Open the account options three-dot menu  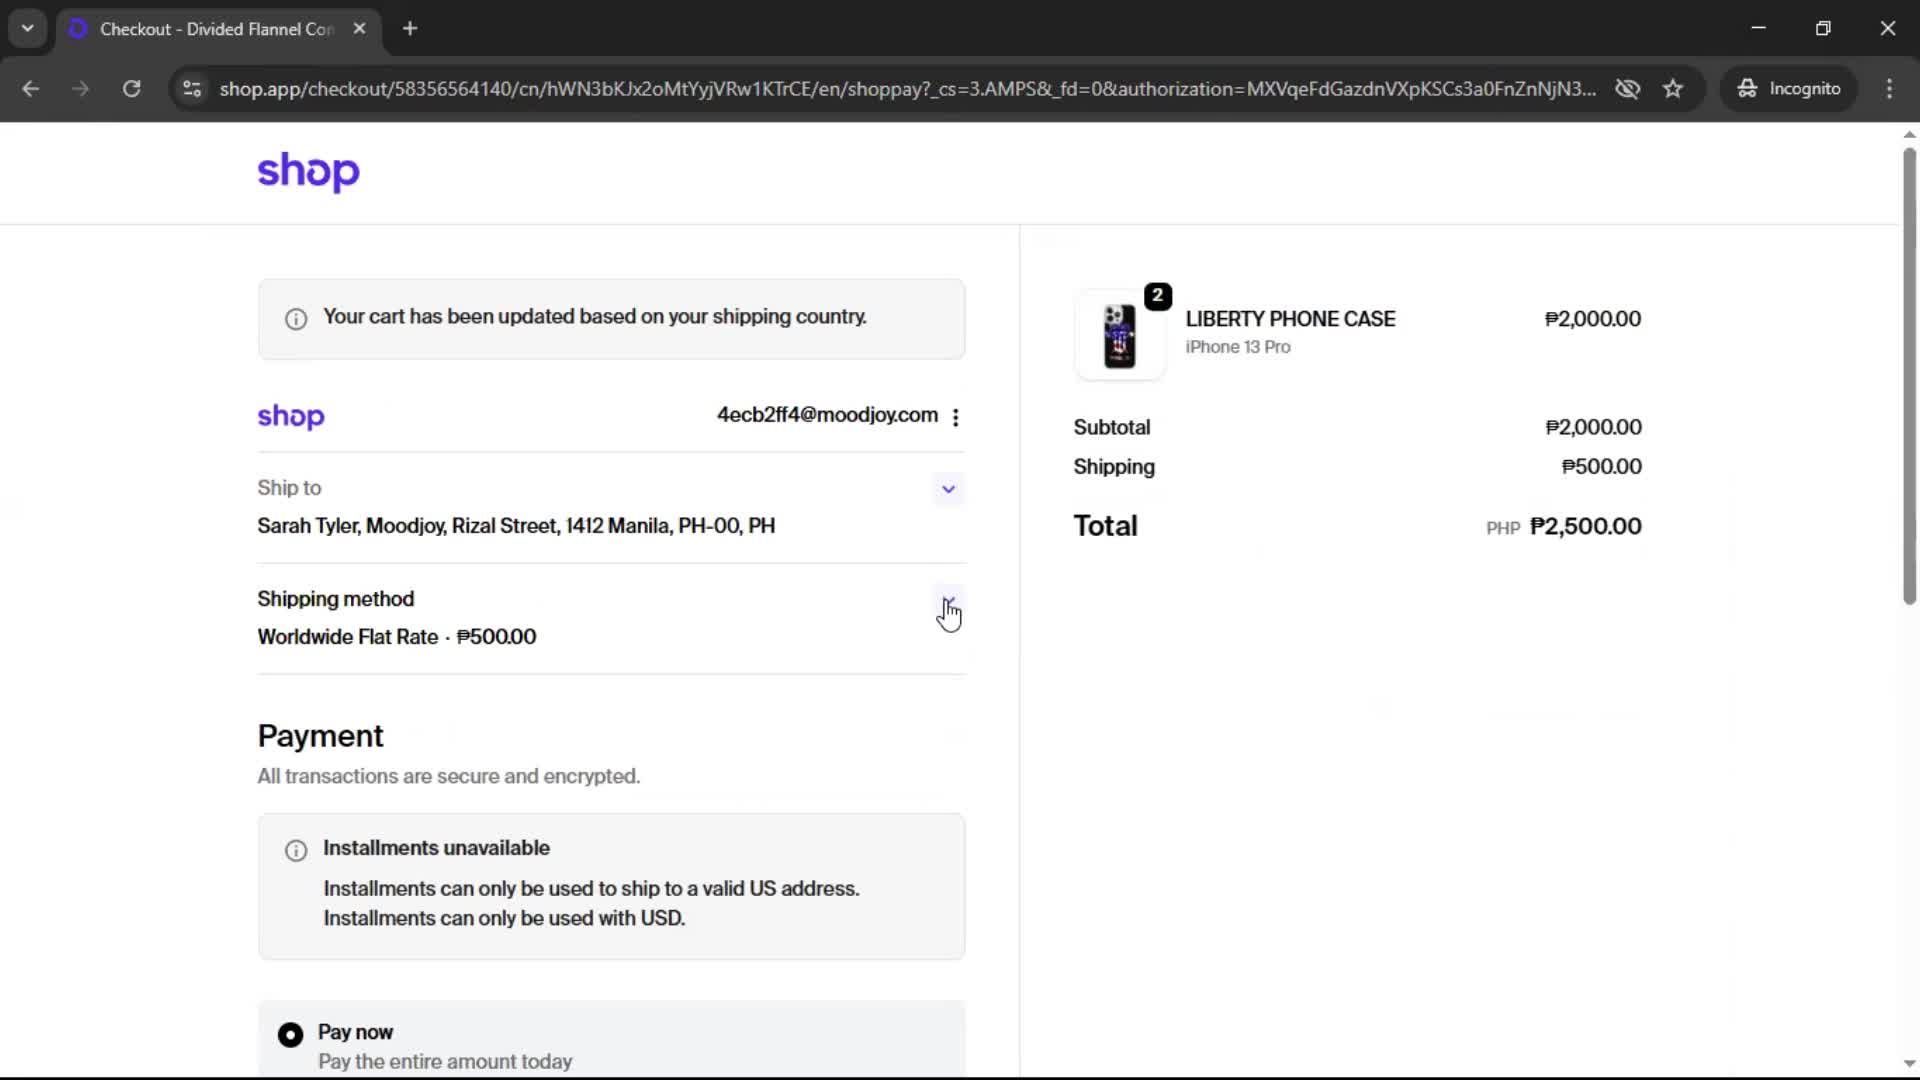pyautogui.click(x=956, y=417)
